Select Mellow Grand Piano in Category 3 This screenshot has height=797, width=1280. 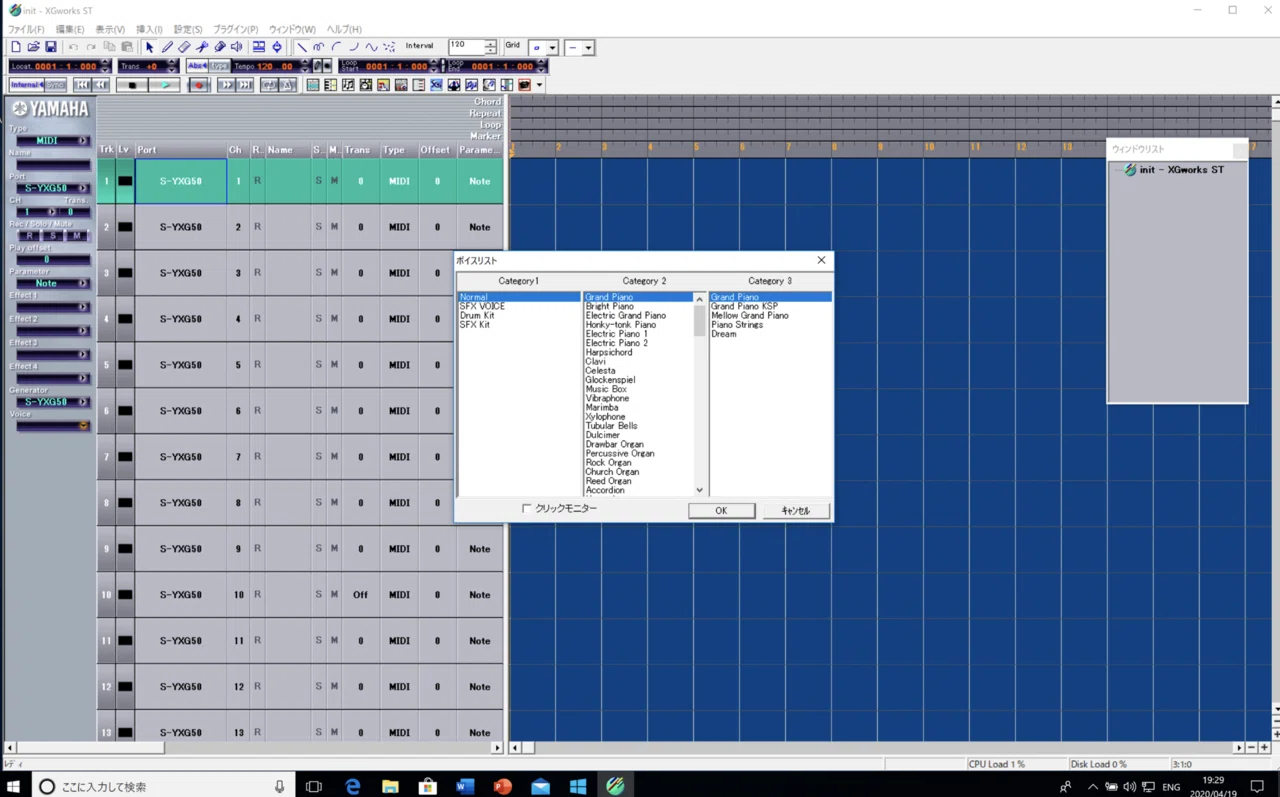[749, 316]
